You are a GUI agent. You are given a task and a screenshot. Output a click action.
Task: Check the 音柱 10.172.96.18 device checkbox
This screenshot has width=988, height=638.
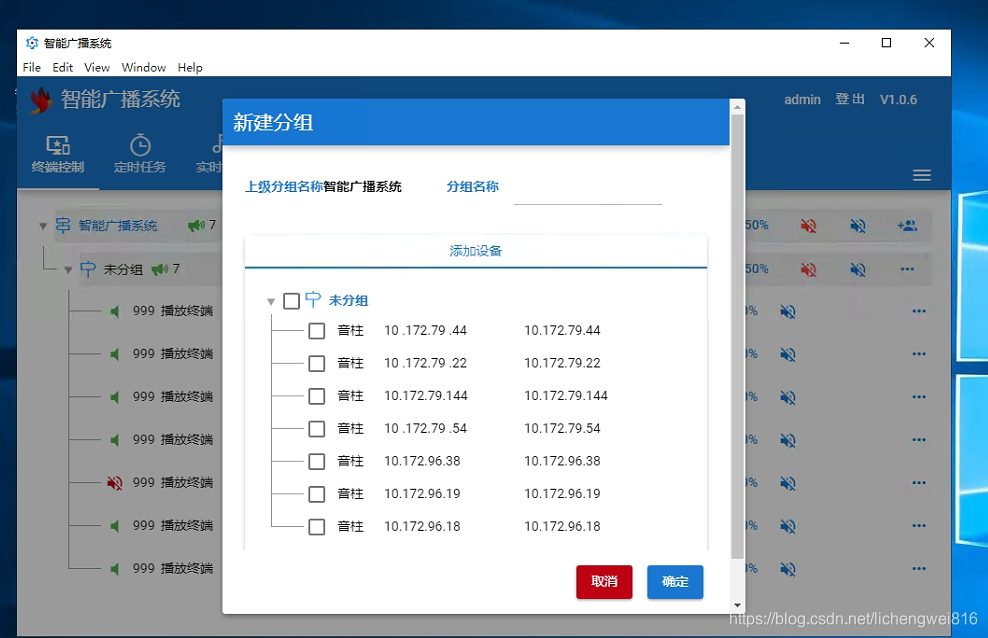click(316, 526)
